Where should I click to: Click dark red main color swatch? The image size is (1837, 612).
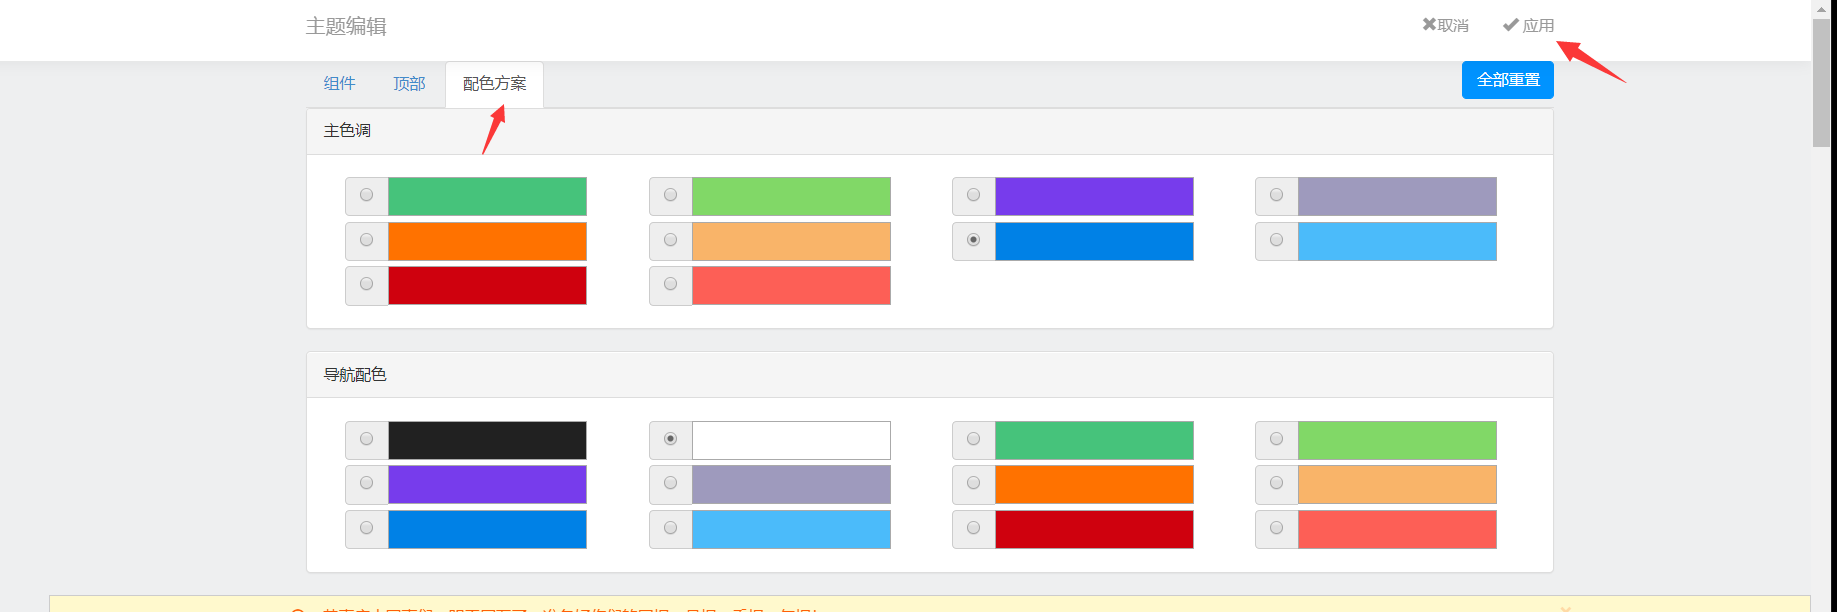pyautogui.click(x=487, y=285)
